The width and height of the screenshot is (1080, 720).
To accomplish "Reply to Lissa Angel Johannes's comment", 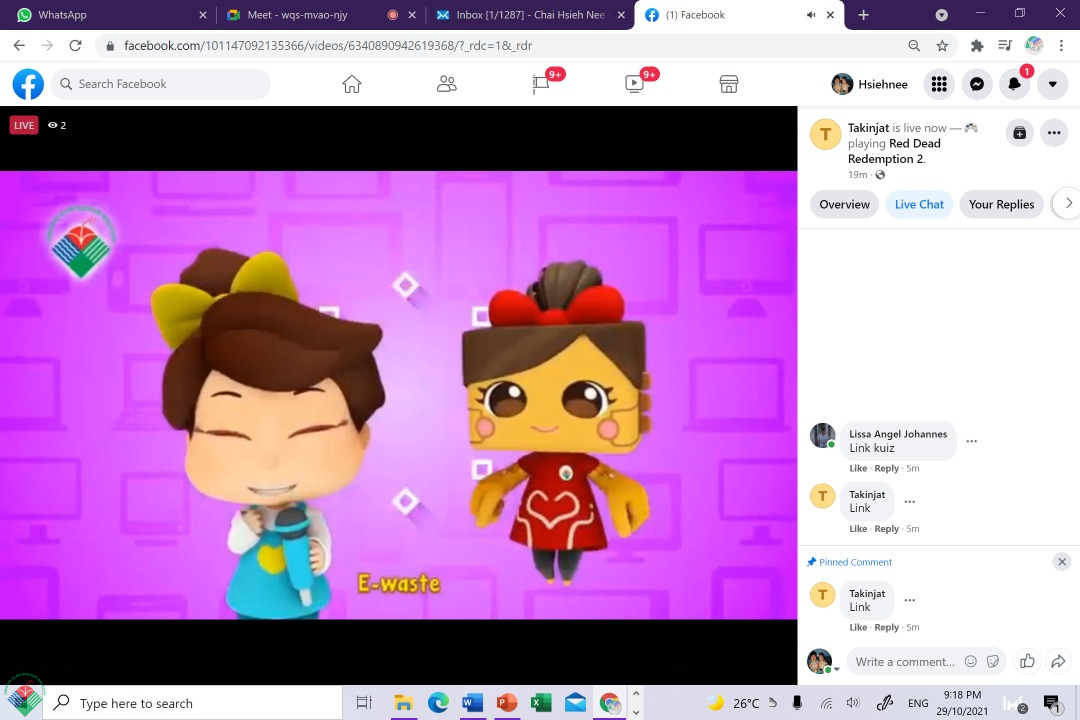I will 886,469.
